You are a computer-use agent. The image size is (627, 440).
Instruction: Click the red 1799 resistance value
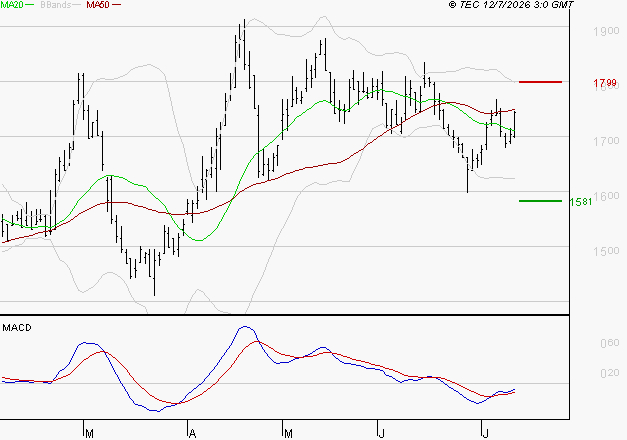(x=605, y=83)
